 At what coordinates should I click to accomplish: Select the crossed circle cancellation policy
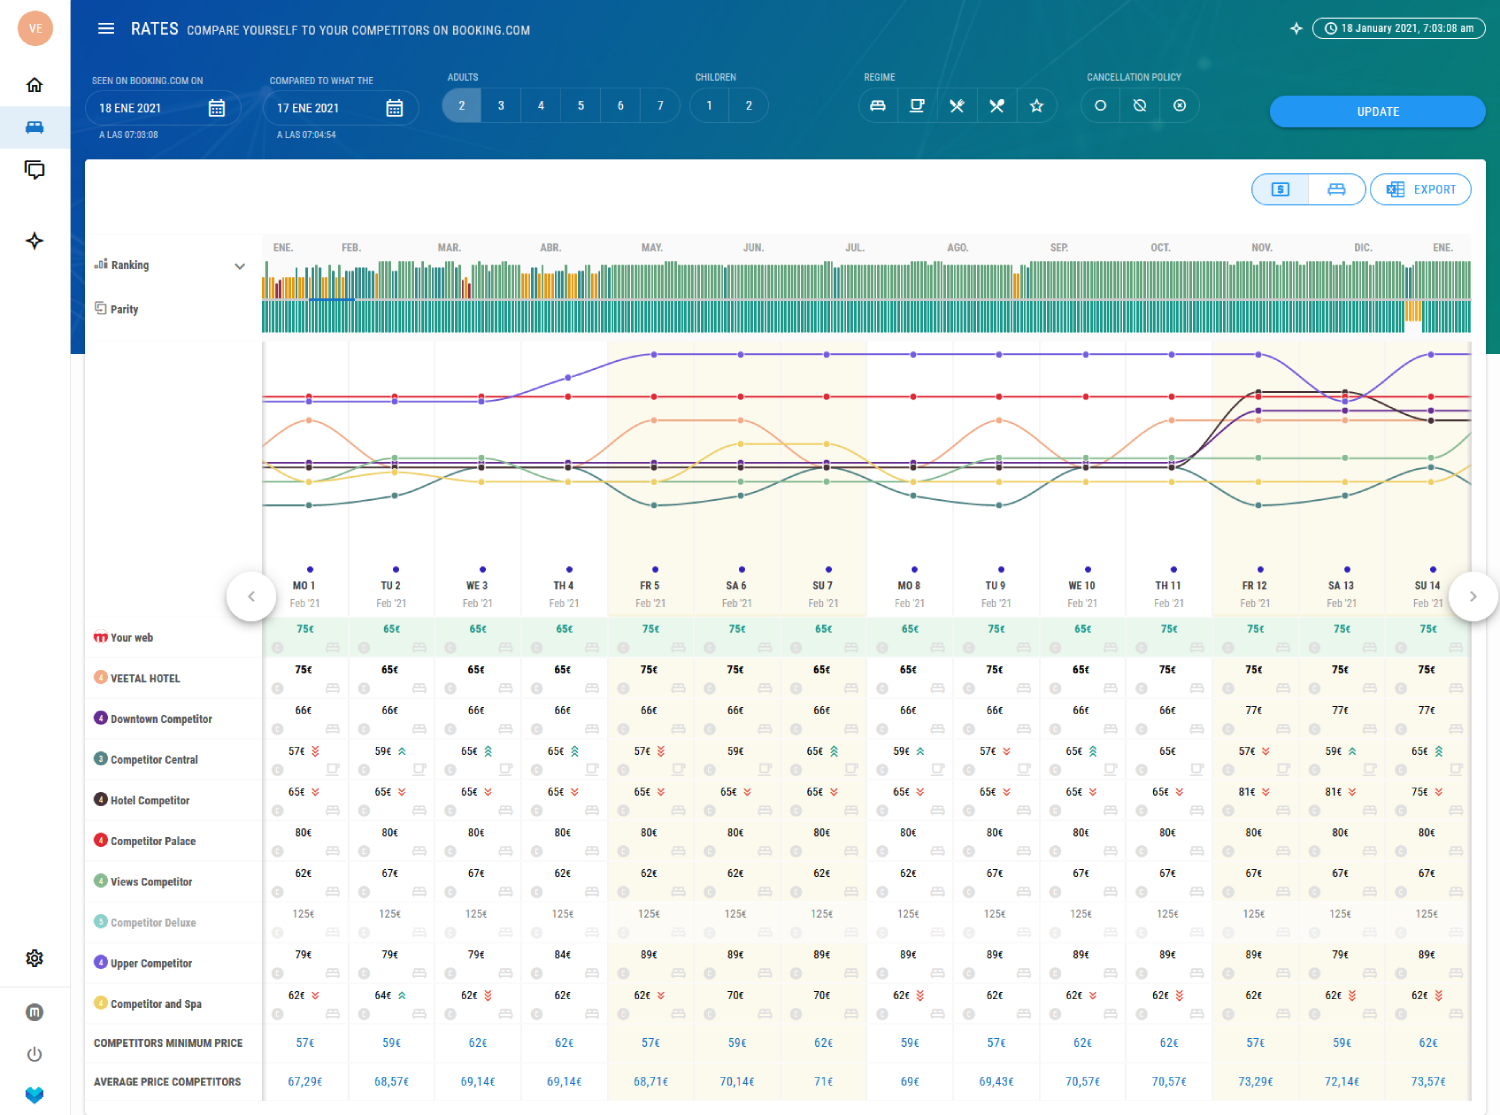(x=1140, y=106)
